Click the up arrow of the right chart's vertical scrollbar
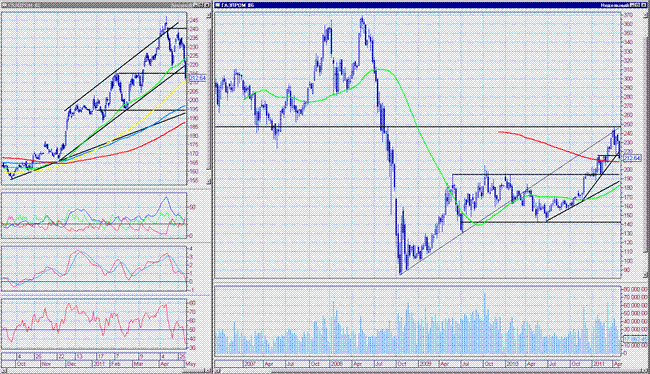This screenshot has height=374, width=650. point(646,14)
